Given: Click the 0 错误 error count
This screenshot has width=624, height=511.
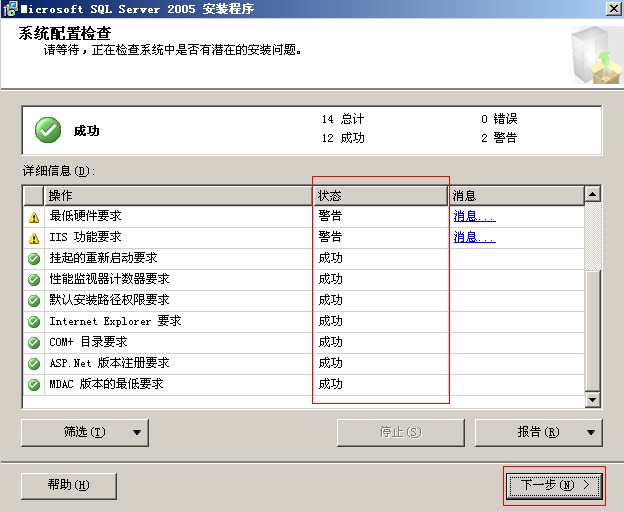Looking at the screenshot, I should point(499,119).
